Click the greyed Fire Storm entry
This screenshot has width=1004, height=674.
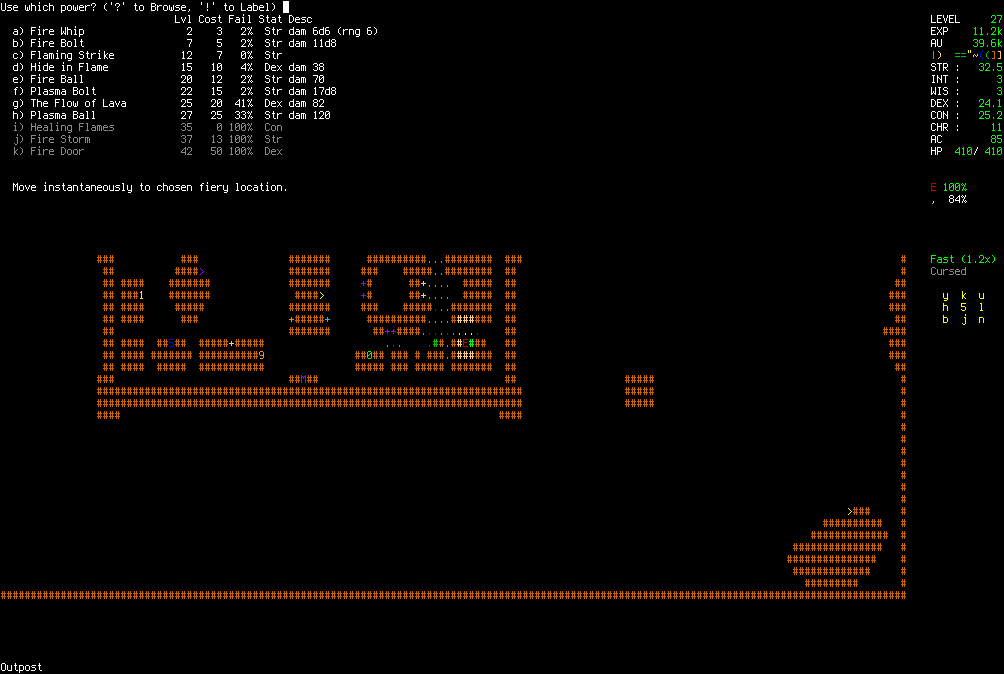(x=147, y=140)
